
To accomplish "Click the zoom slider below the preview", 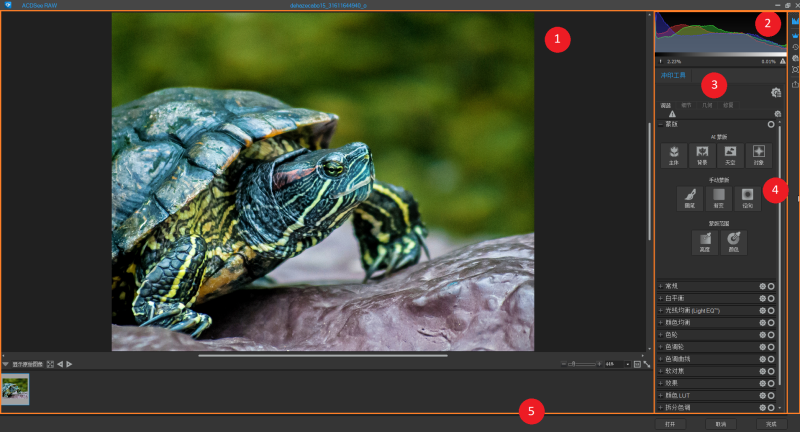I will coord(583,364).
